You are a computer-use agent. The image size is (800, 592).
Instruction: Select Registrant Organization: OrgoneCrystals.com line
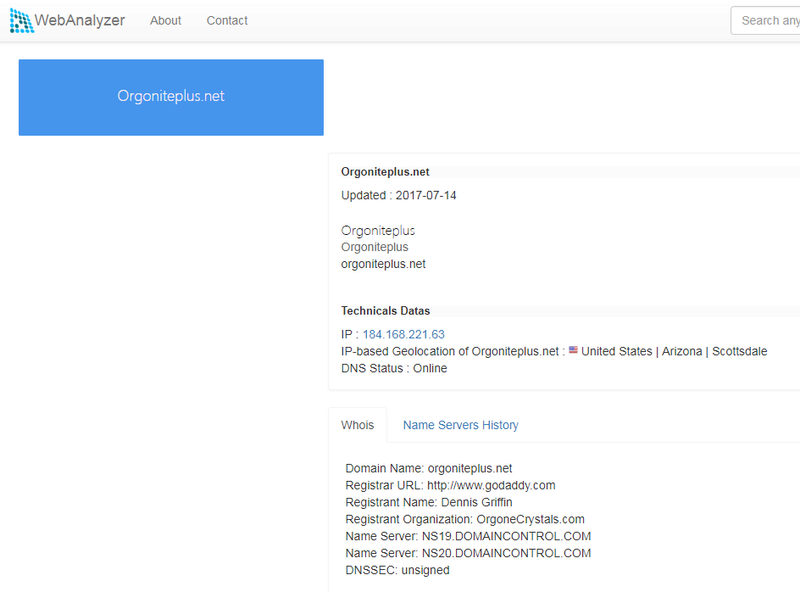(x=465, y=520)
